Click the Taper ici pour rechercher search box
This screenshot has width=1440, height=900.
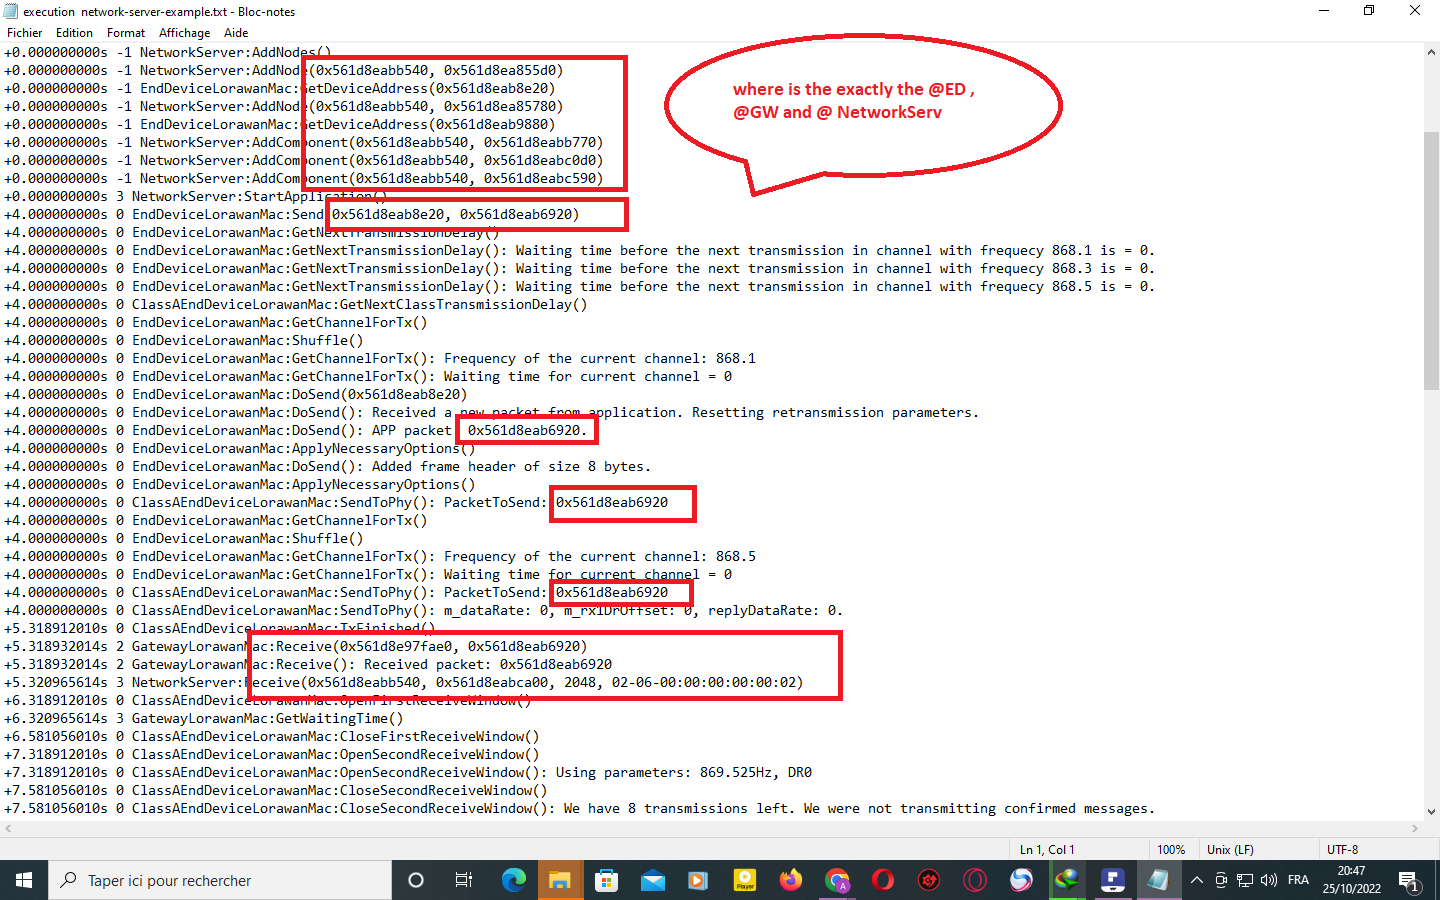220,880
